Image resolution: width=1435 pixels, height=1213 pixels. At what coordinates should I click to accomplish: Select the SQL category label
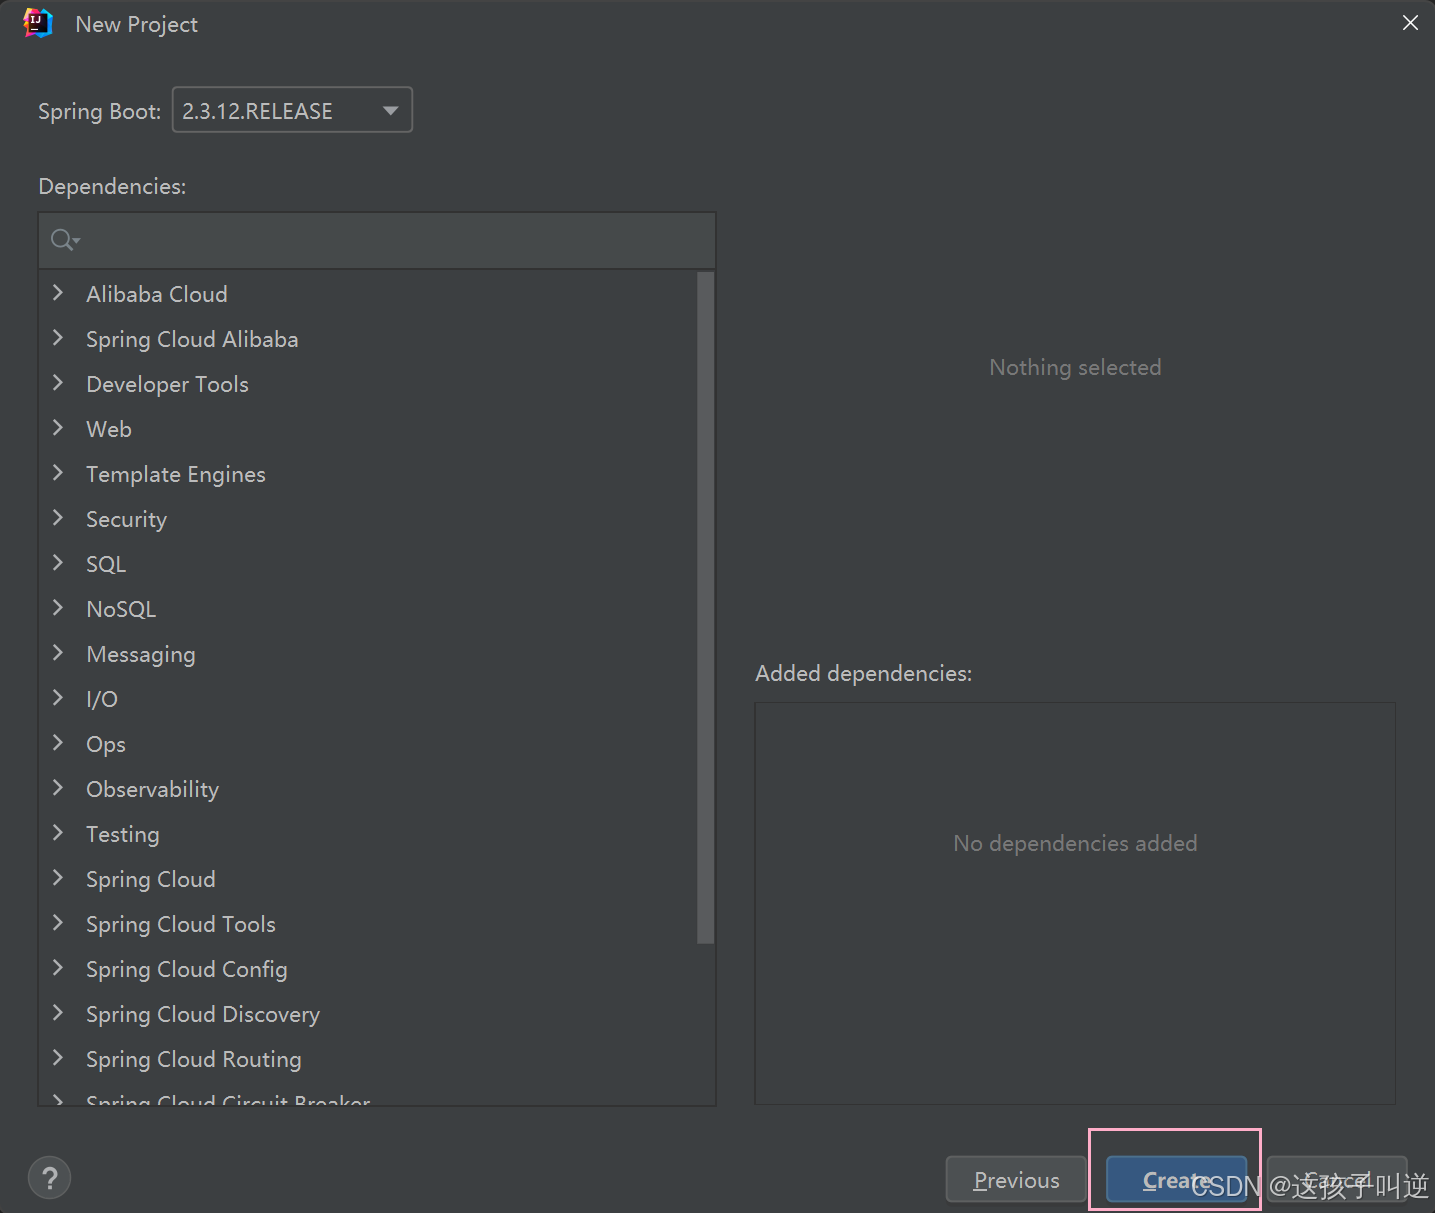(x=106, y=564)
